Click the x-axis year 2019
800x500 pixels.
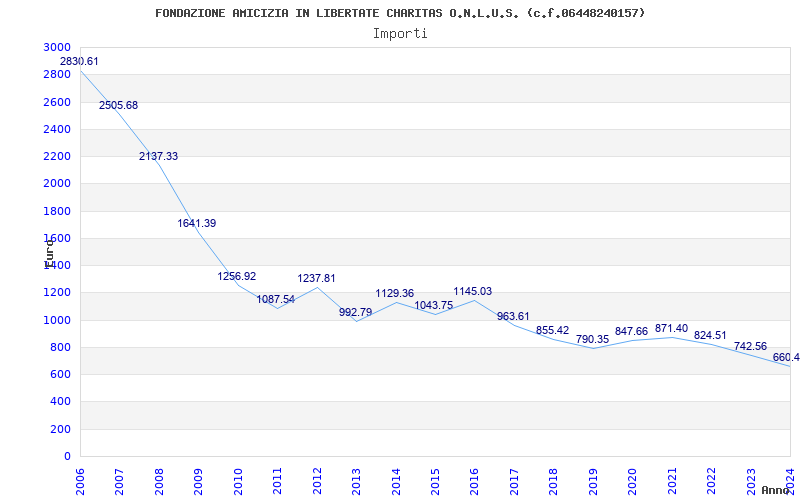[592, 482]
